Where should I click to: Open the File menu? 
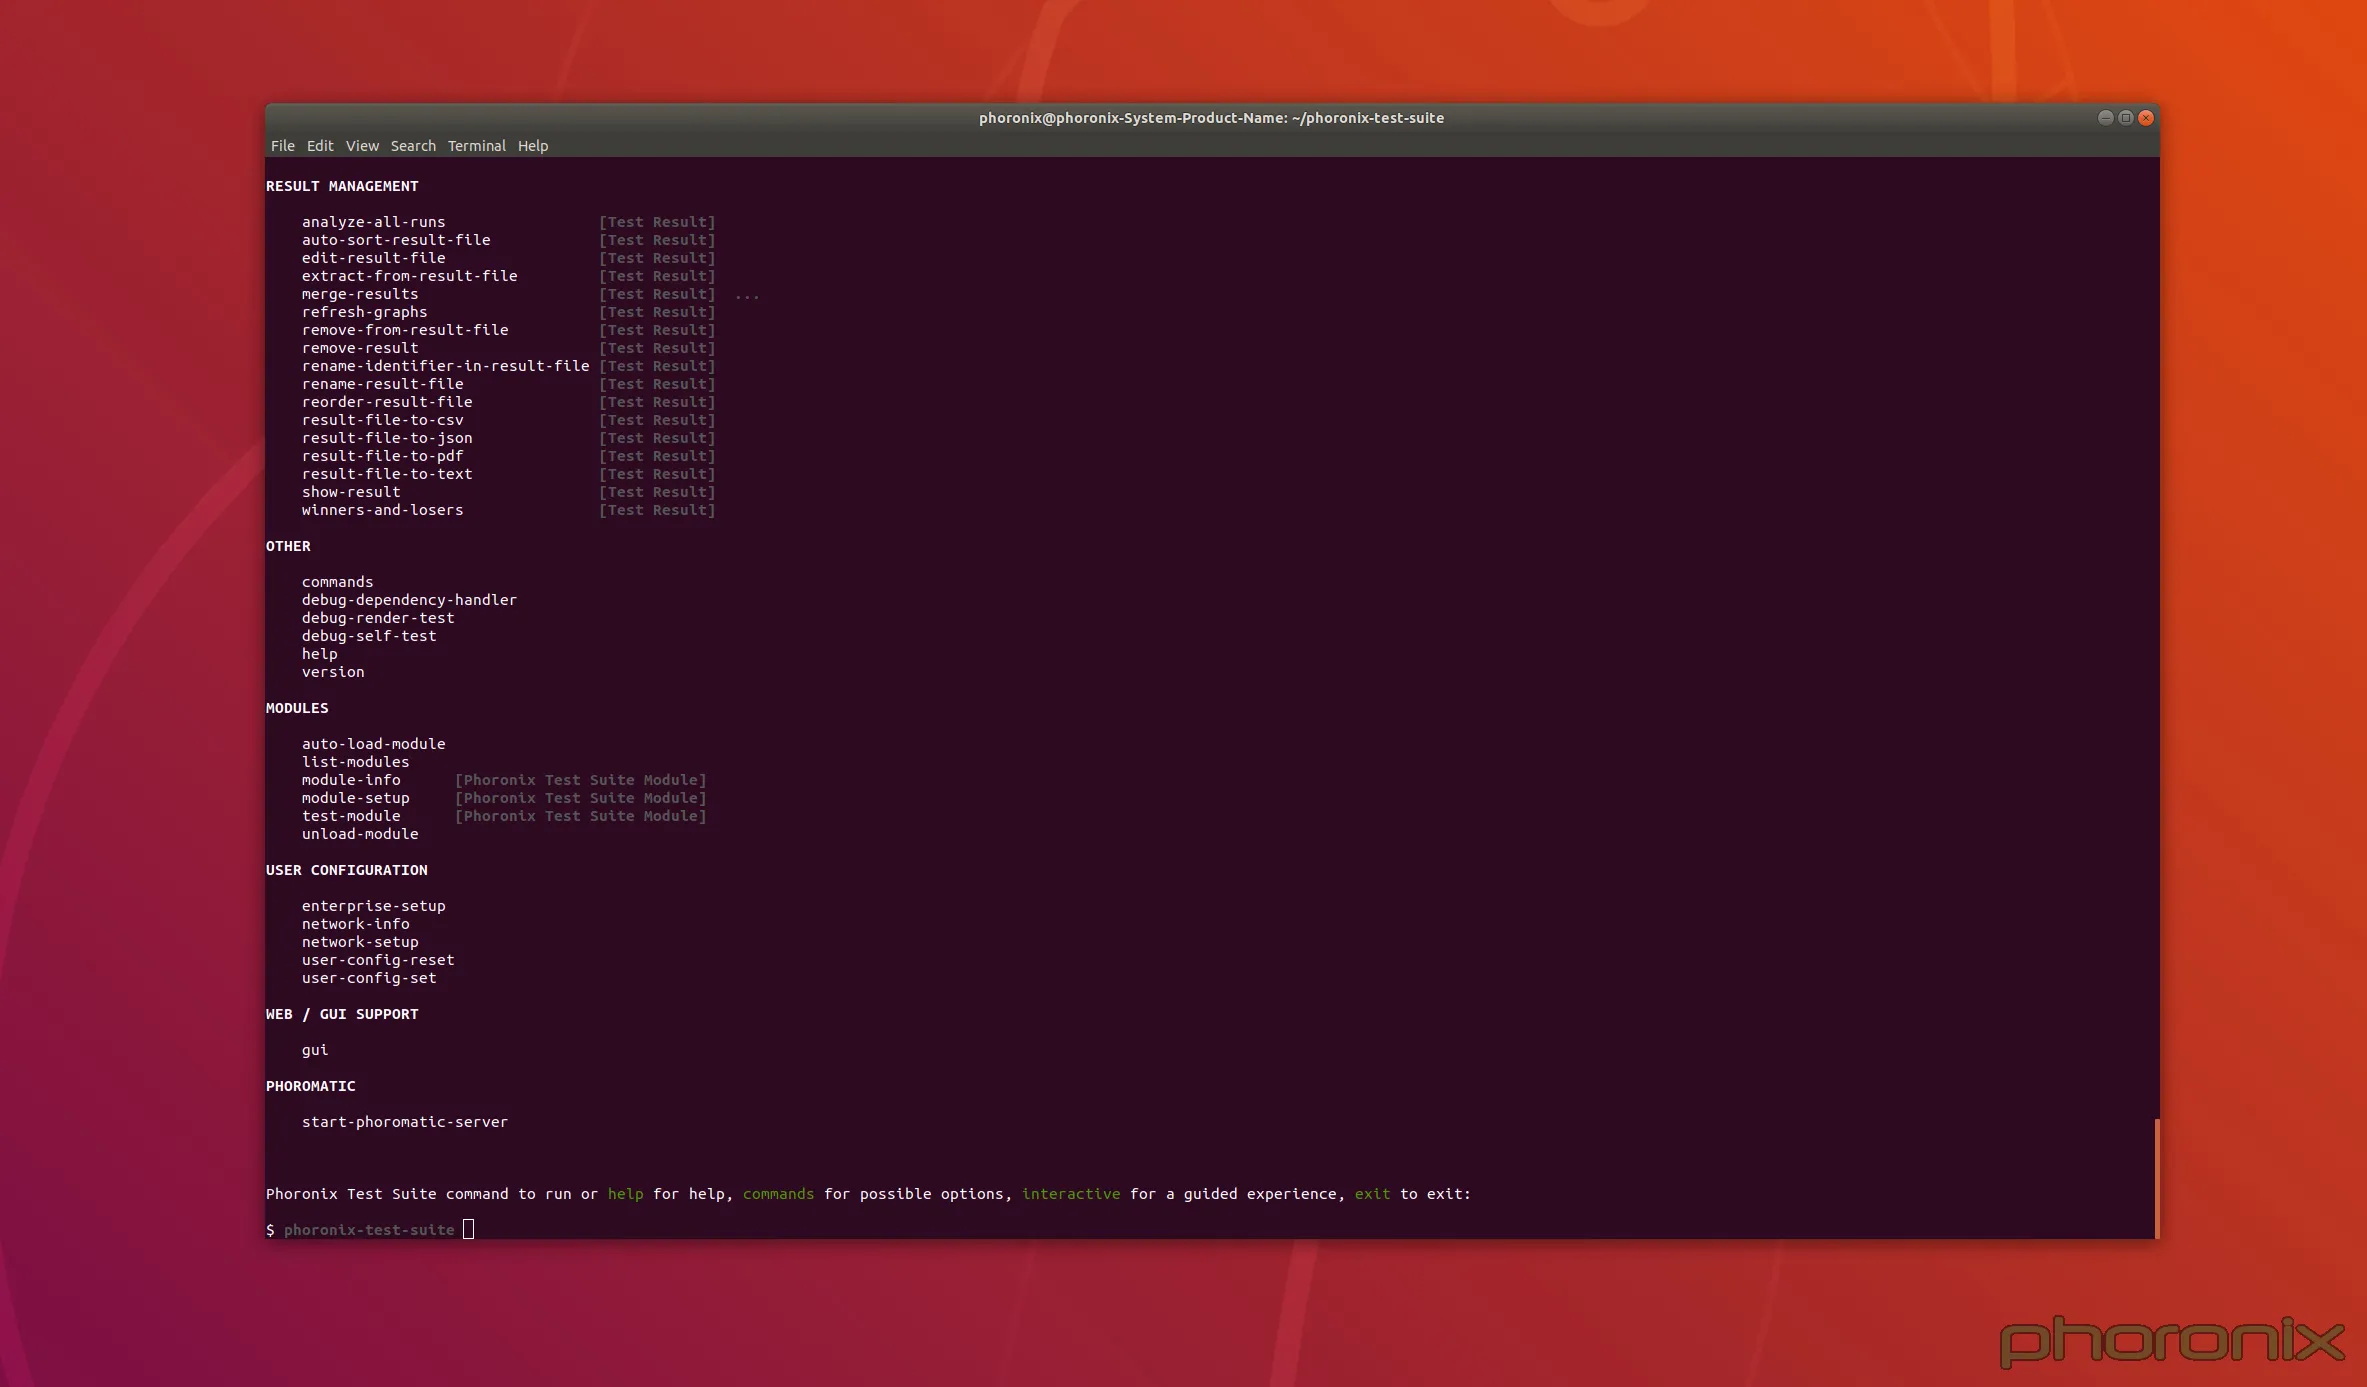click(283, 146)
